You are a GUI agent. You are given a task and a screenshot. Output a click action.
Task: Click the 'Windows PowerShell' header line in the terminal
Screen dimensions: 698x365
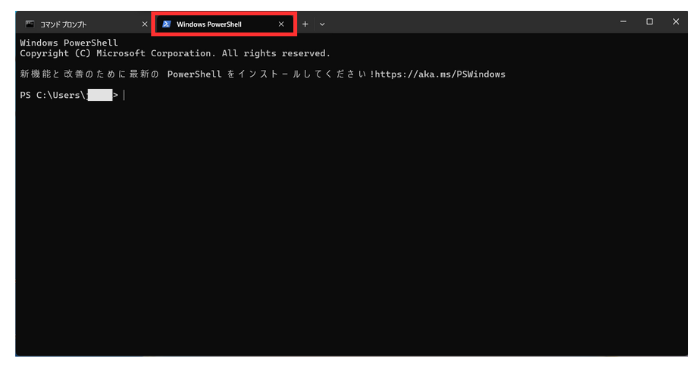tap(69, 43)
